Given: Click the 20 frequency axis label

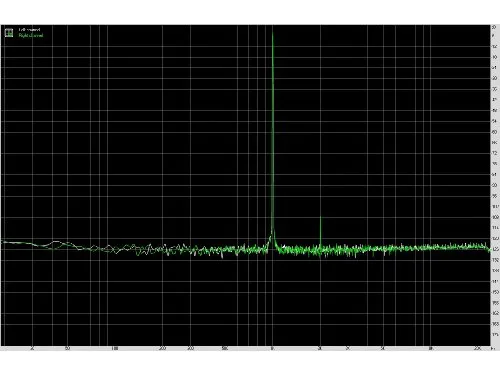Looking at the screenshot, I should tap(32, 349).
